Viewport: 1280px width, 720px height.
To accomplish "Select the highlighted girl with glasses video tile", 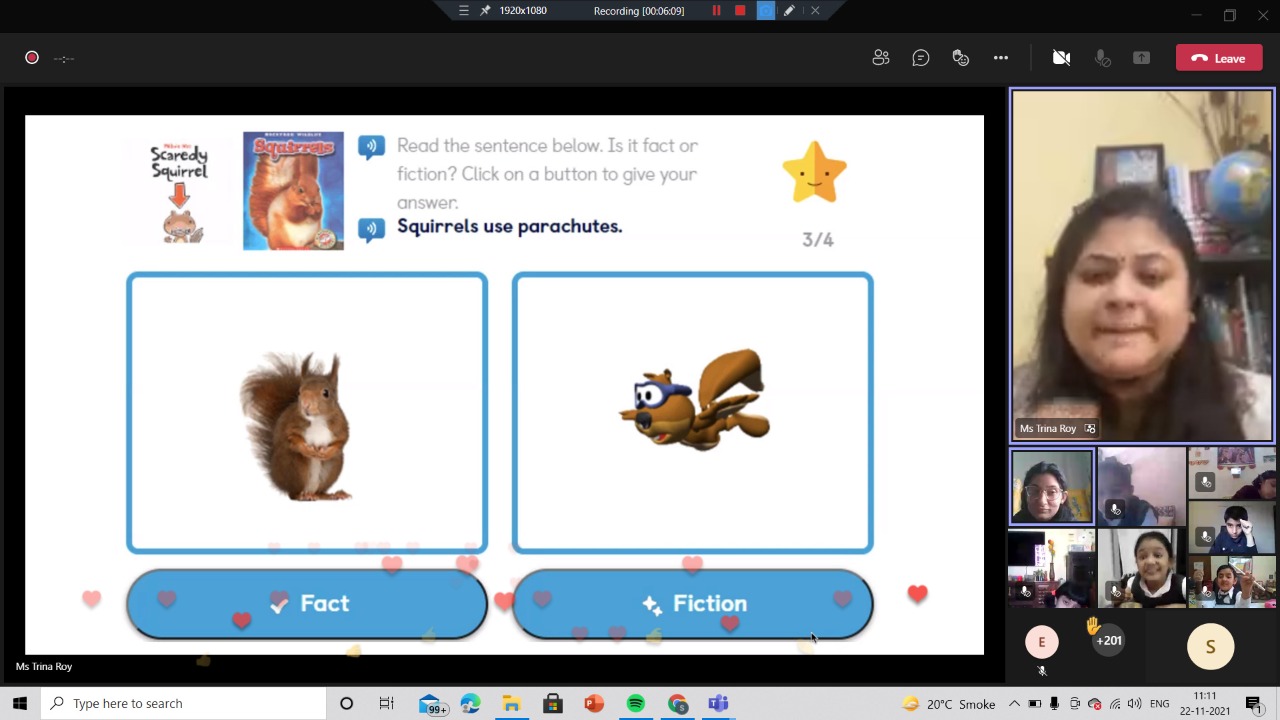I will (1052, 487).
